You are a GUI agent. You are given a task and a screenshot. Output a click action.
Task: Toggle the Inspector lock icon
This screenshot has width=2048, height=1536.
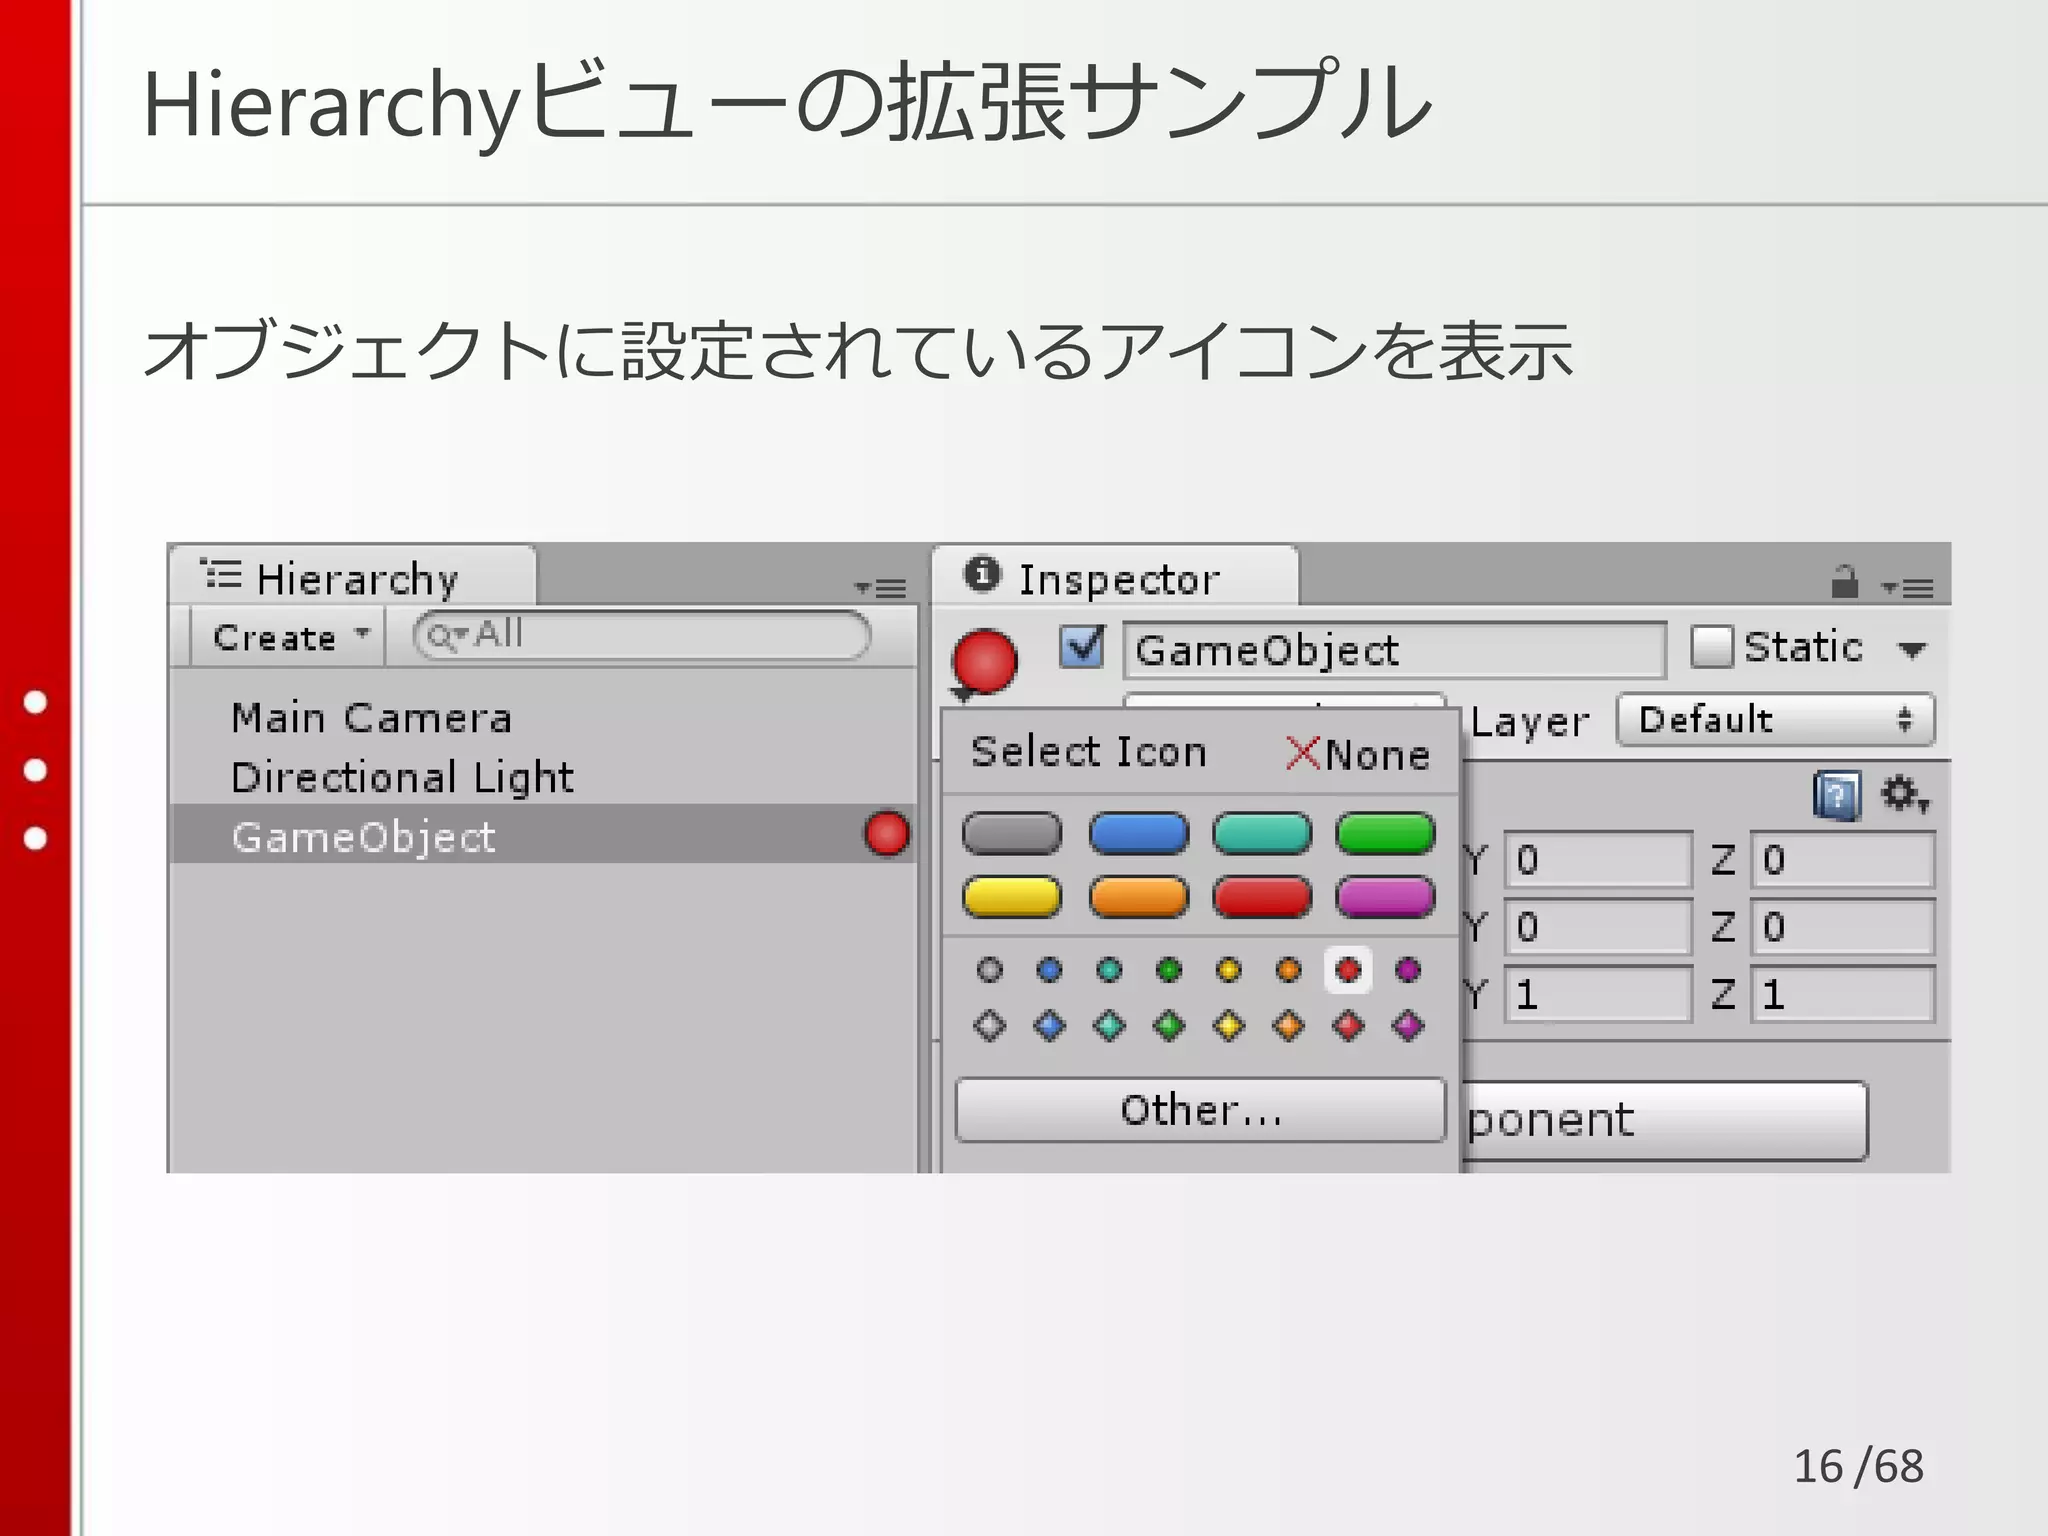click(1845, 581)
